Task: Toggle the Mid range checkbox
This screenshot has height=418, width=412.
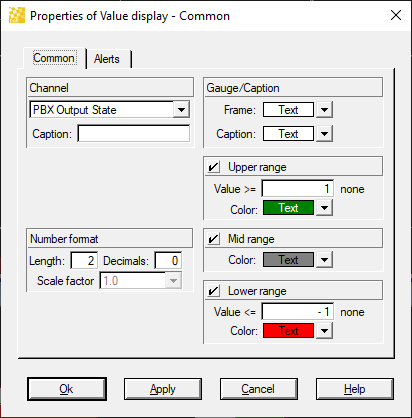Action: coord(213,239)
